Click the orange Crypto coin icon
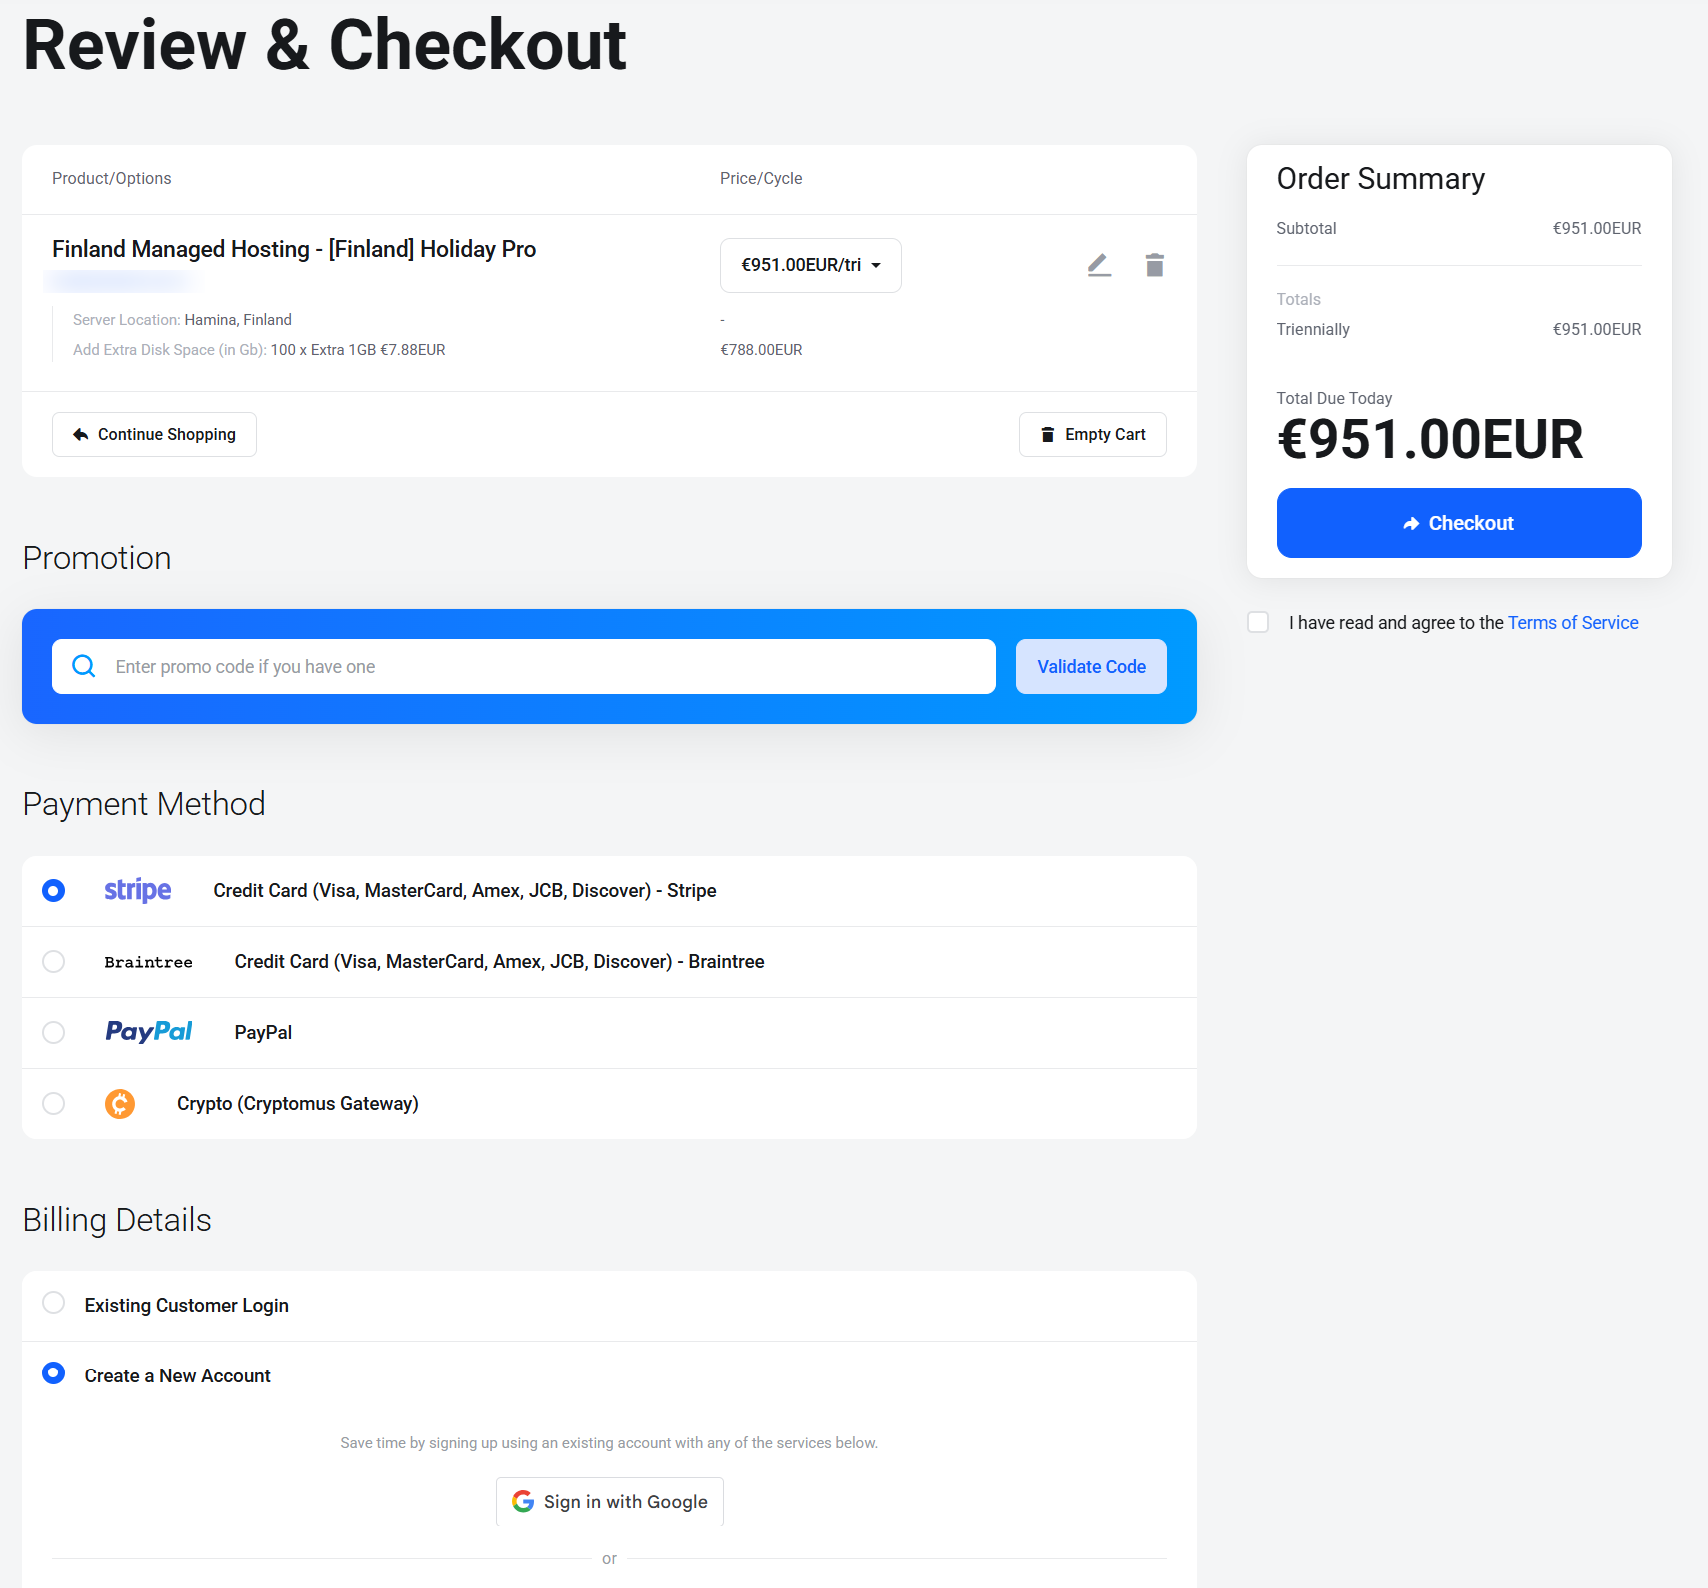Image resolution: width=1708 pixels, height=1588 pixels. [120, 1103]
